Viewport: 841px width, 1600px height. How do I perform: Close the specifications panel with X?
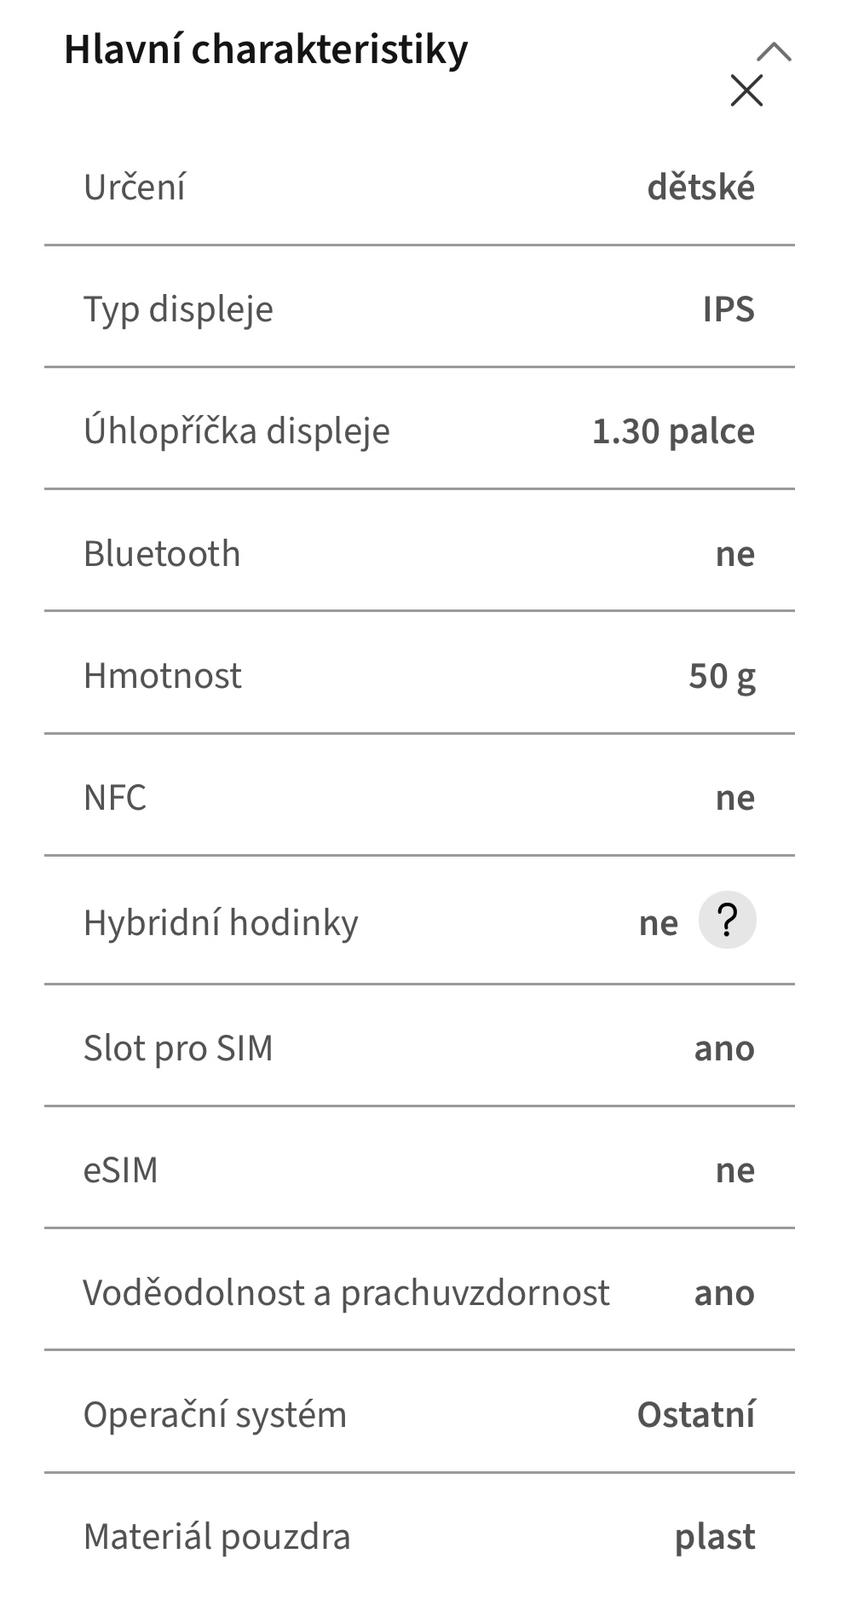pos(746,91)
